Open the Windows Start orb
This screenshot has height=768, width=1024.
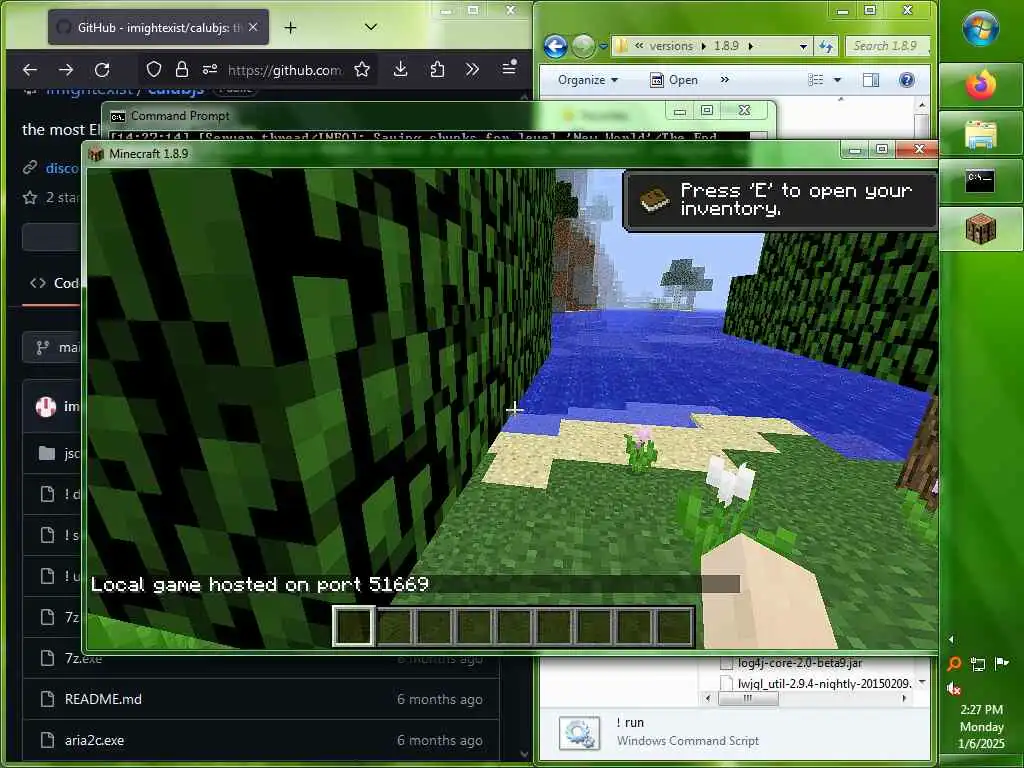click(x=981, y=28)
